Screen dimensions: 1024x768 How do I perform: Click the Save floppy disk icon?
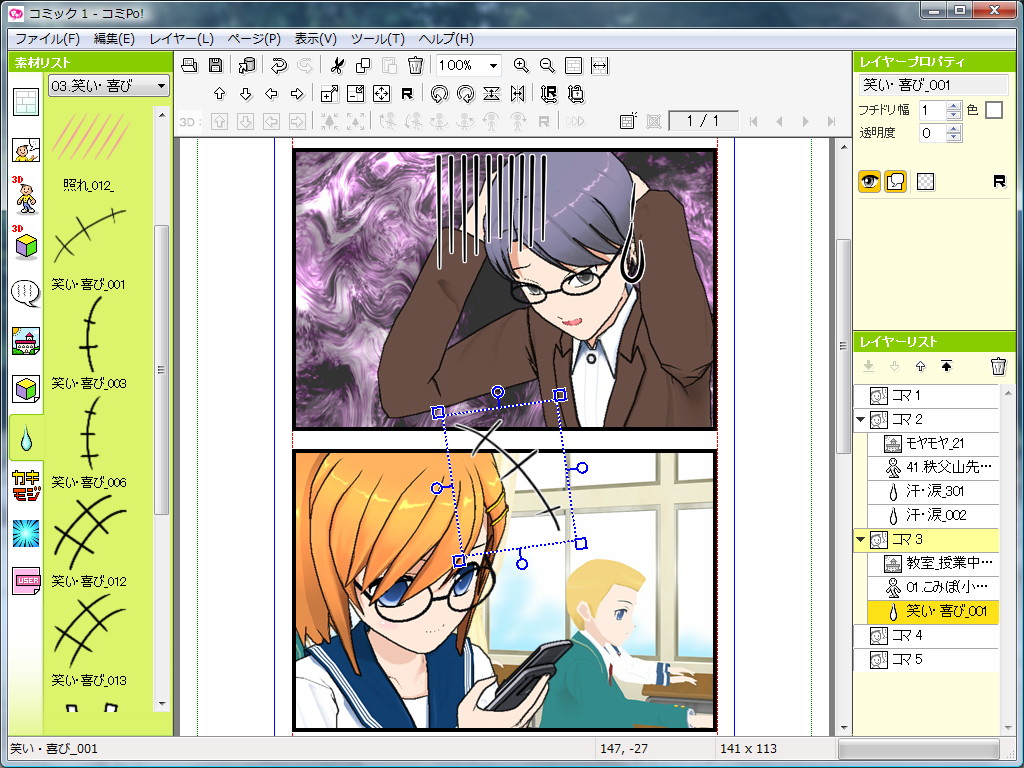point(216,65)
